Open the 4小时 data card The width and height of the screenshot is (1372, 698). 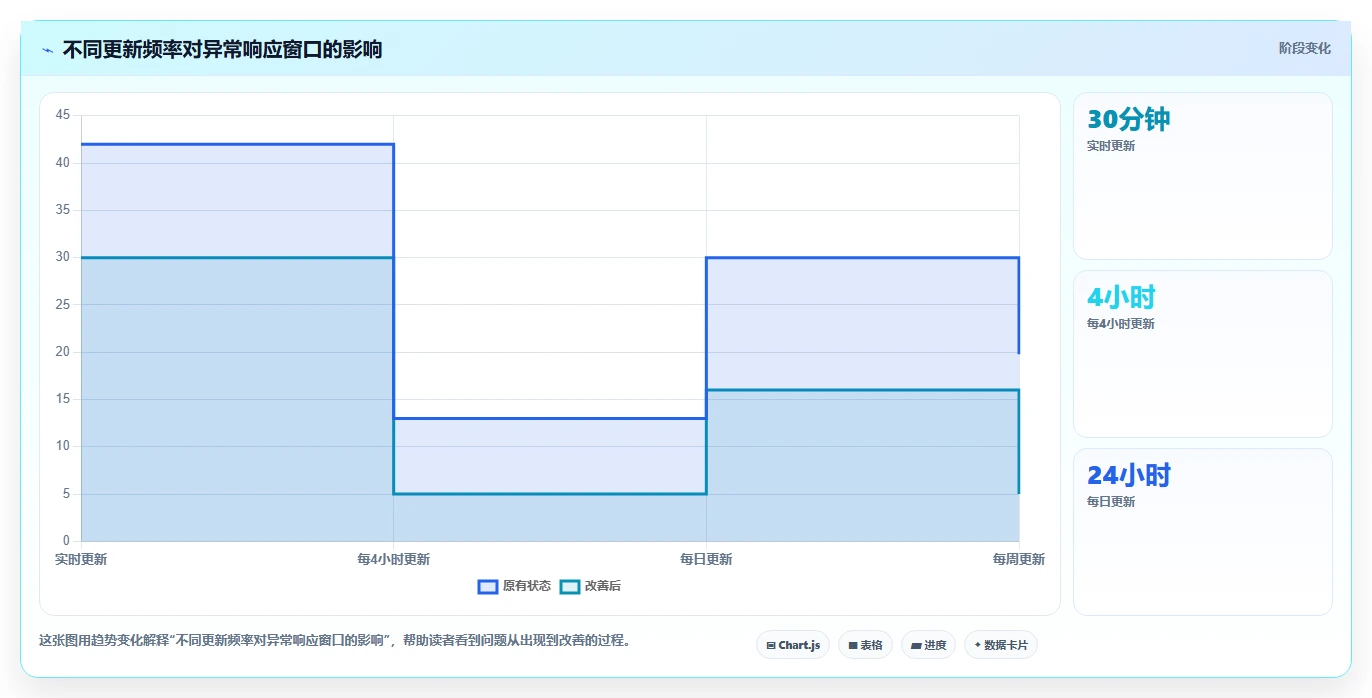point(1203,354)
